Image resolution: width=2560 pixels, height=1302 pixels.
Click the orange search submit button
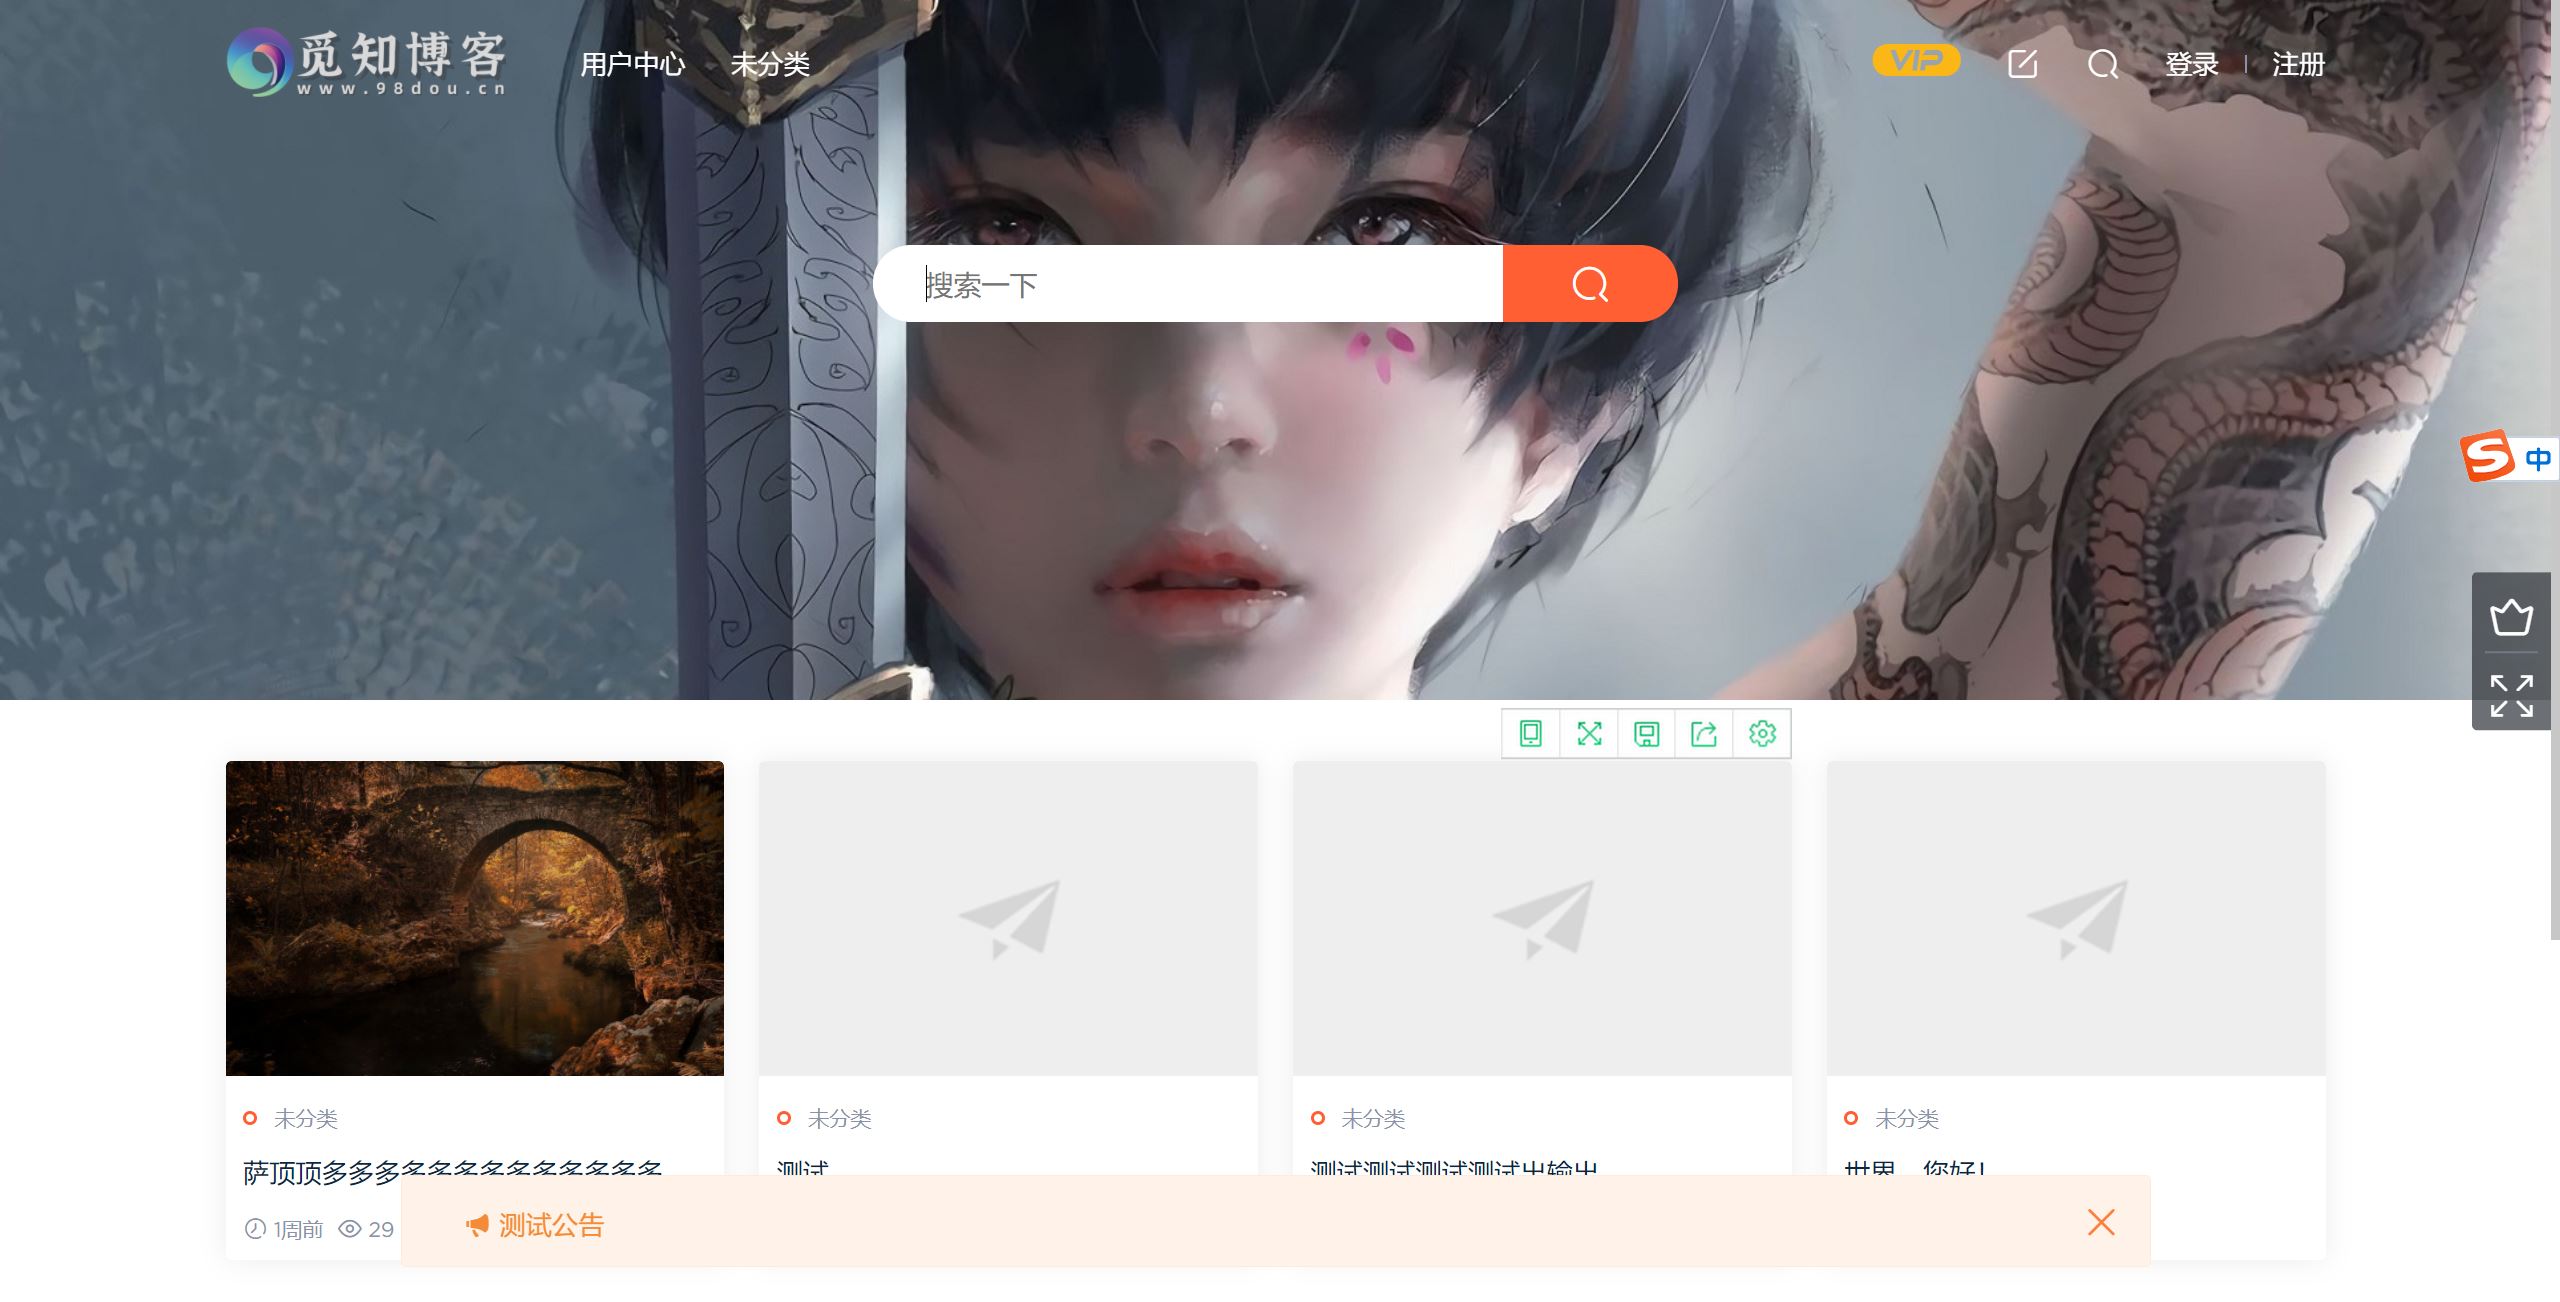tap(1590, 284)
